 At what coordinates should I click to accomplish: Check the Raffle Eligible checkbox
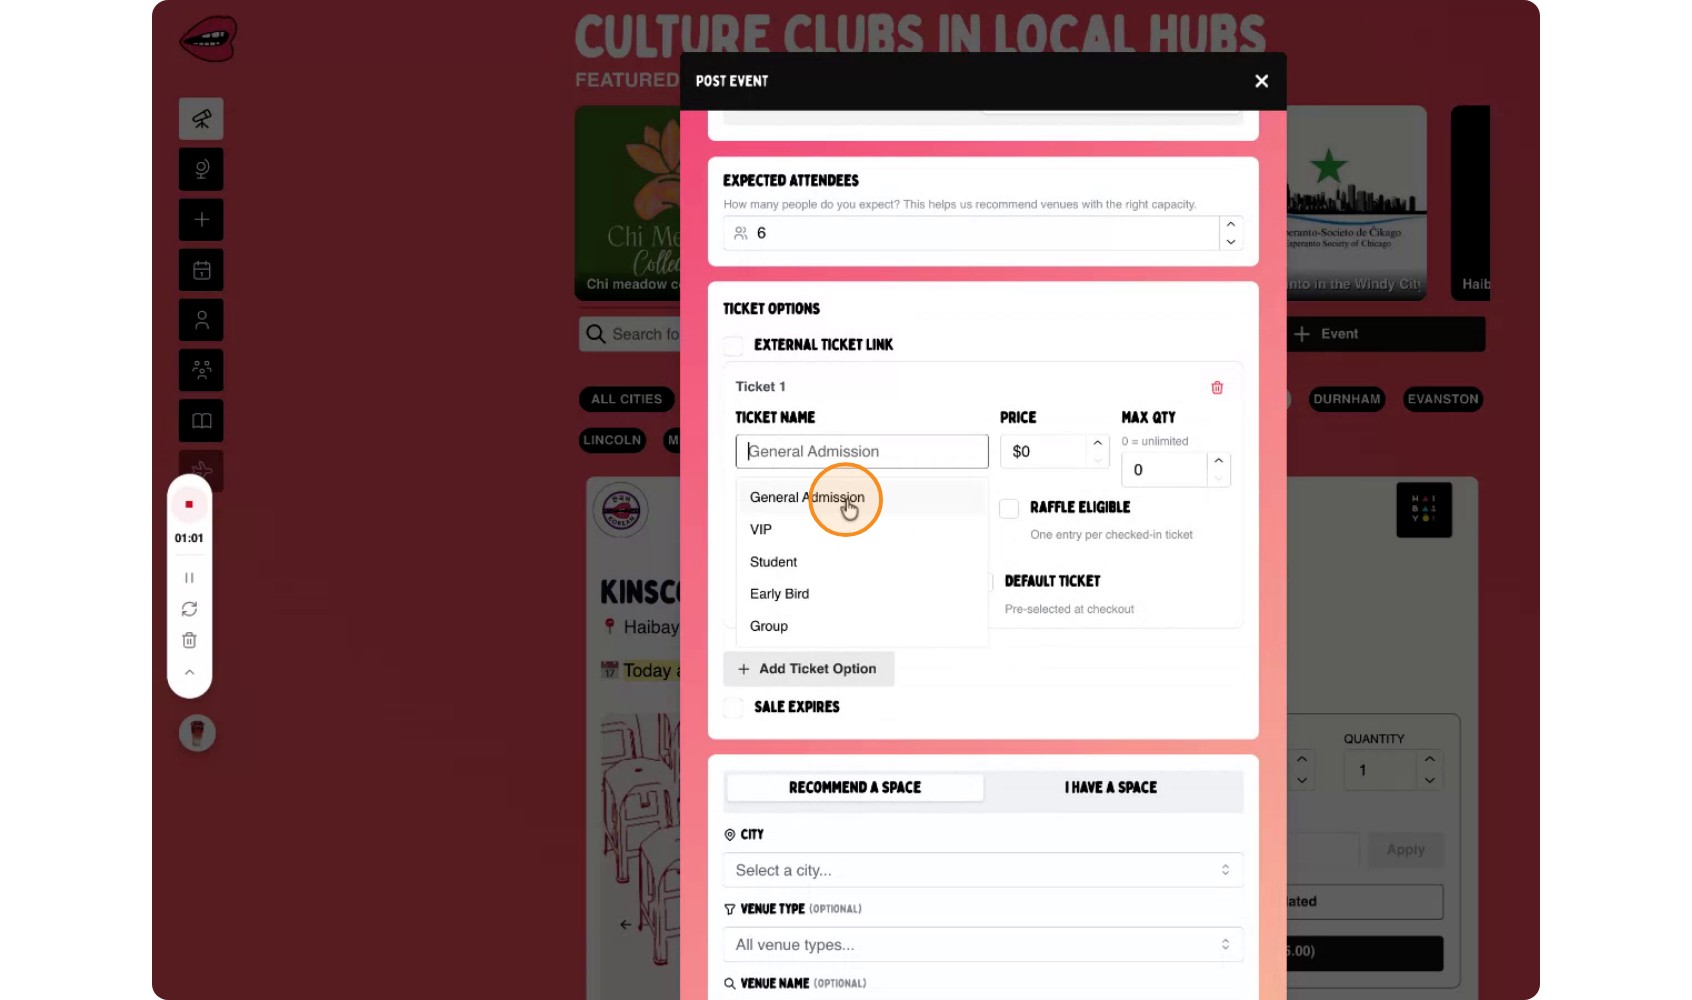[x=1009, y=508]
